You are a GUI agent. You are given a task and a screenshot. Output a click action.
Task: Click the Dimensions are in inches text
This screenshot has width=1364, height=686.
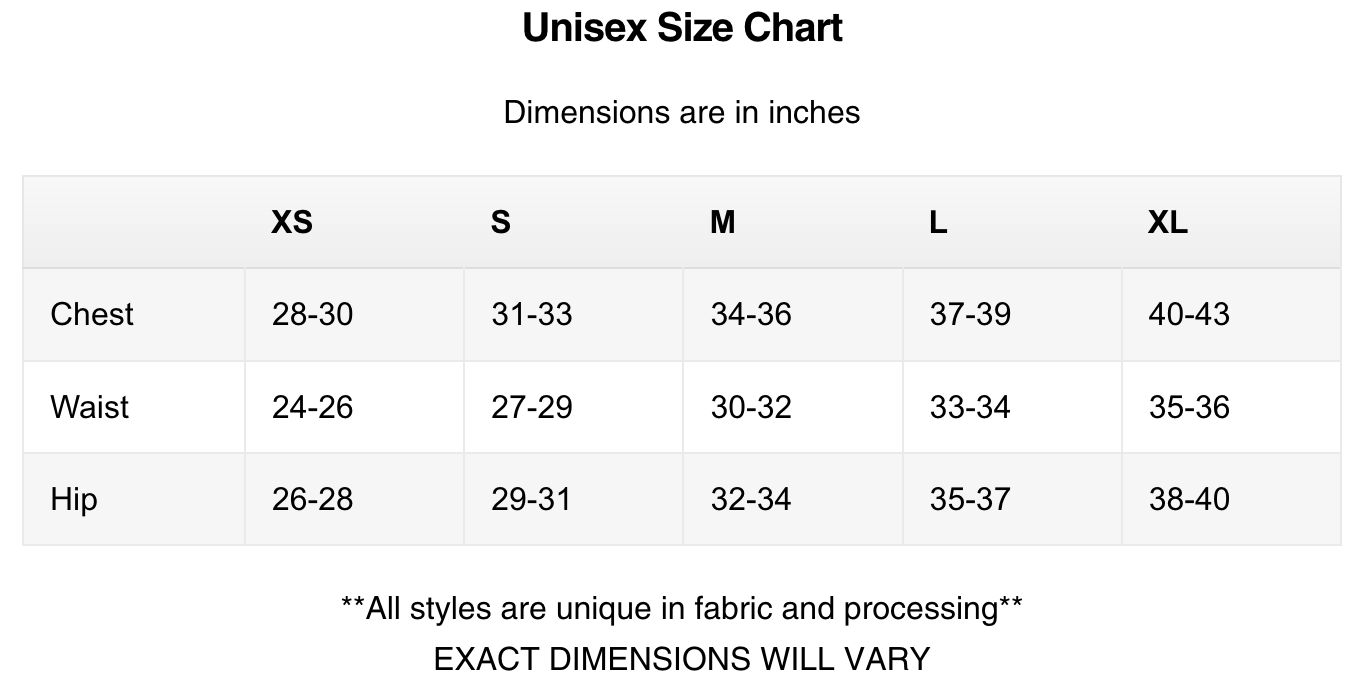[682, 112]
